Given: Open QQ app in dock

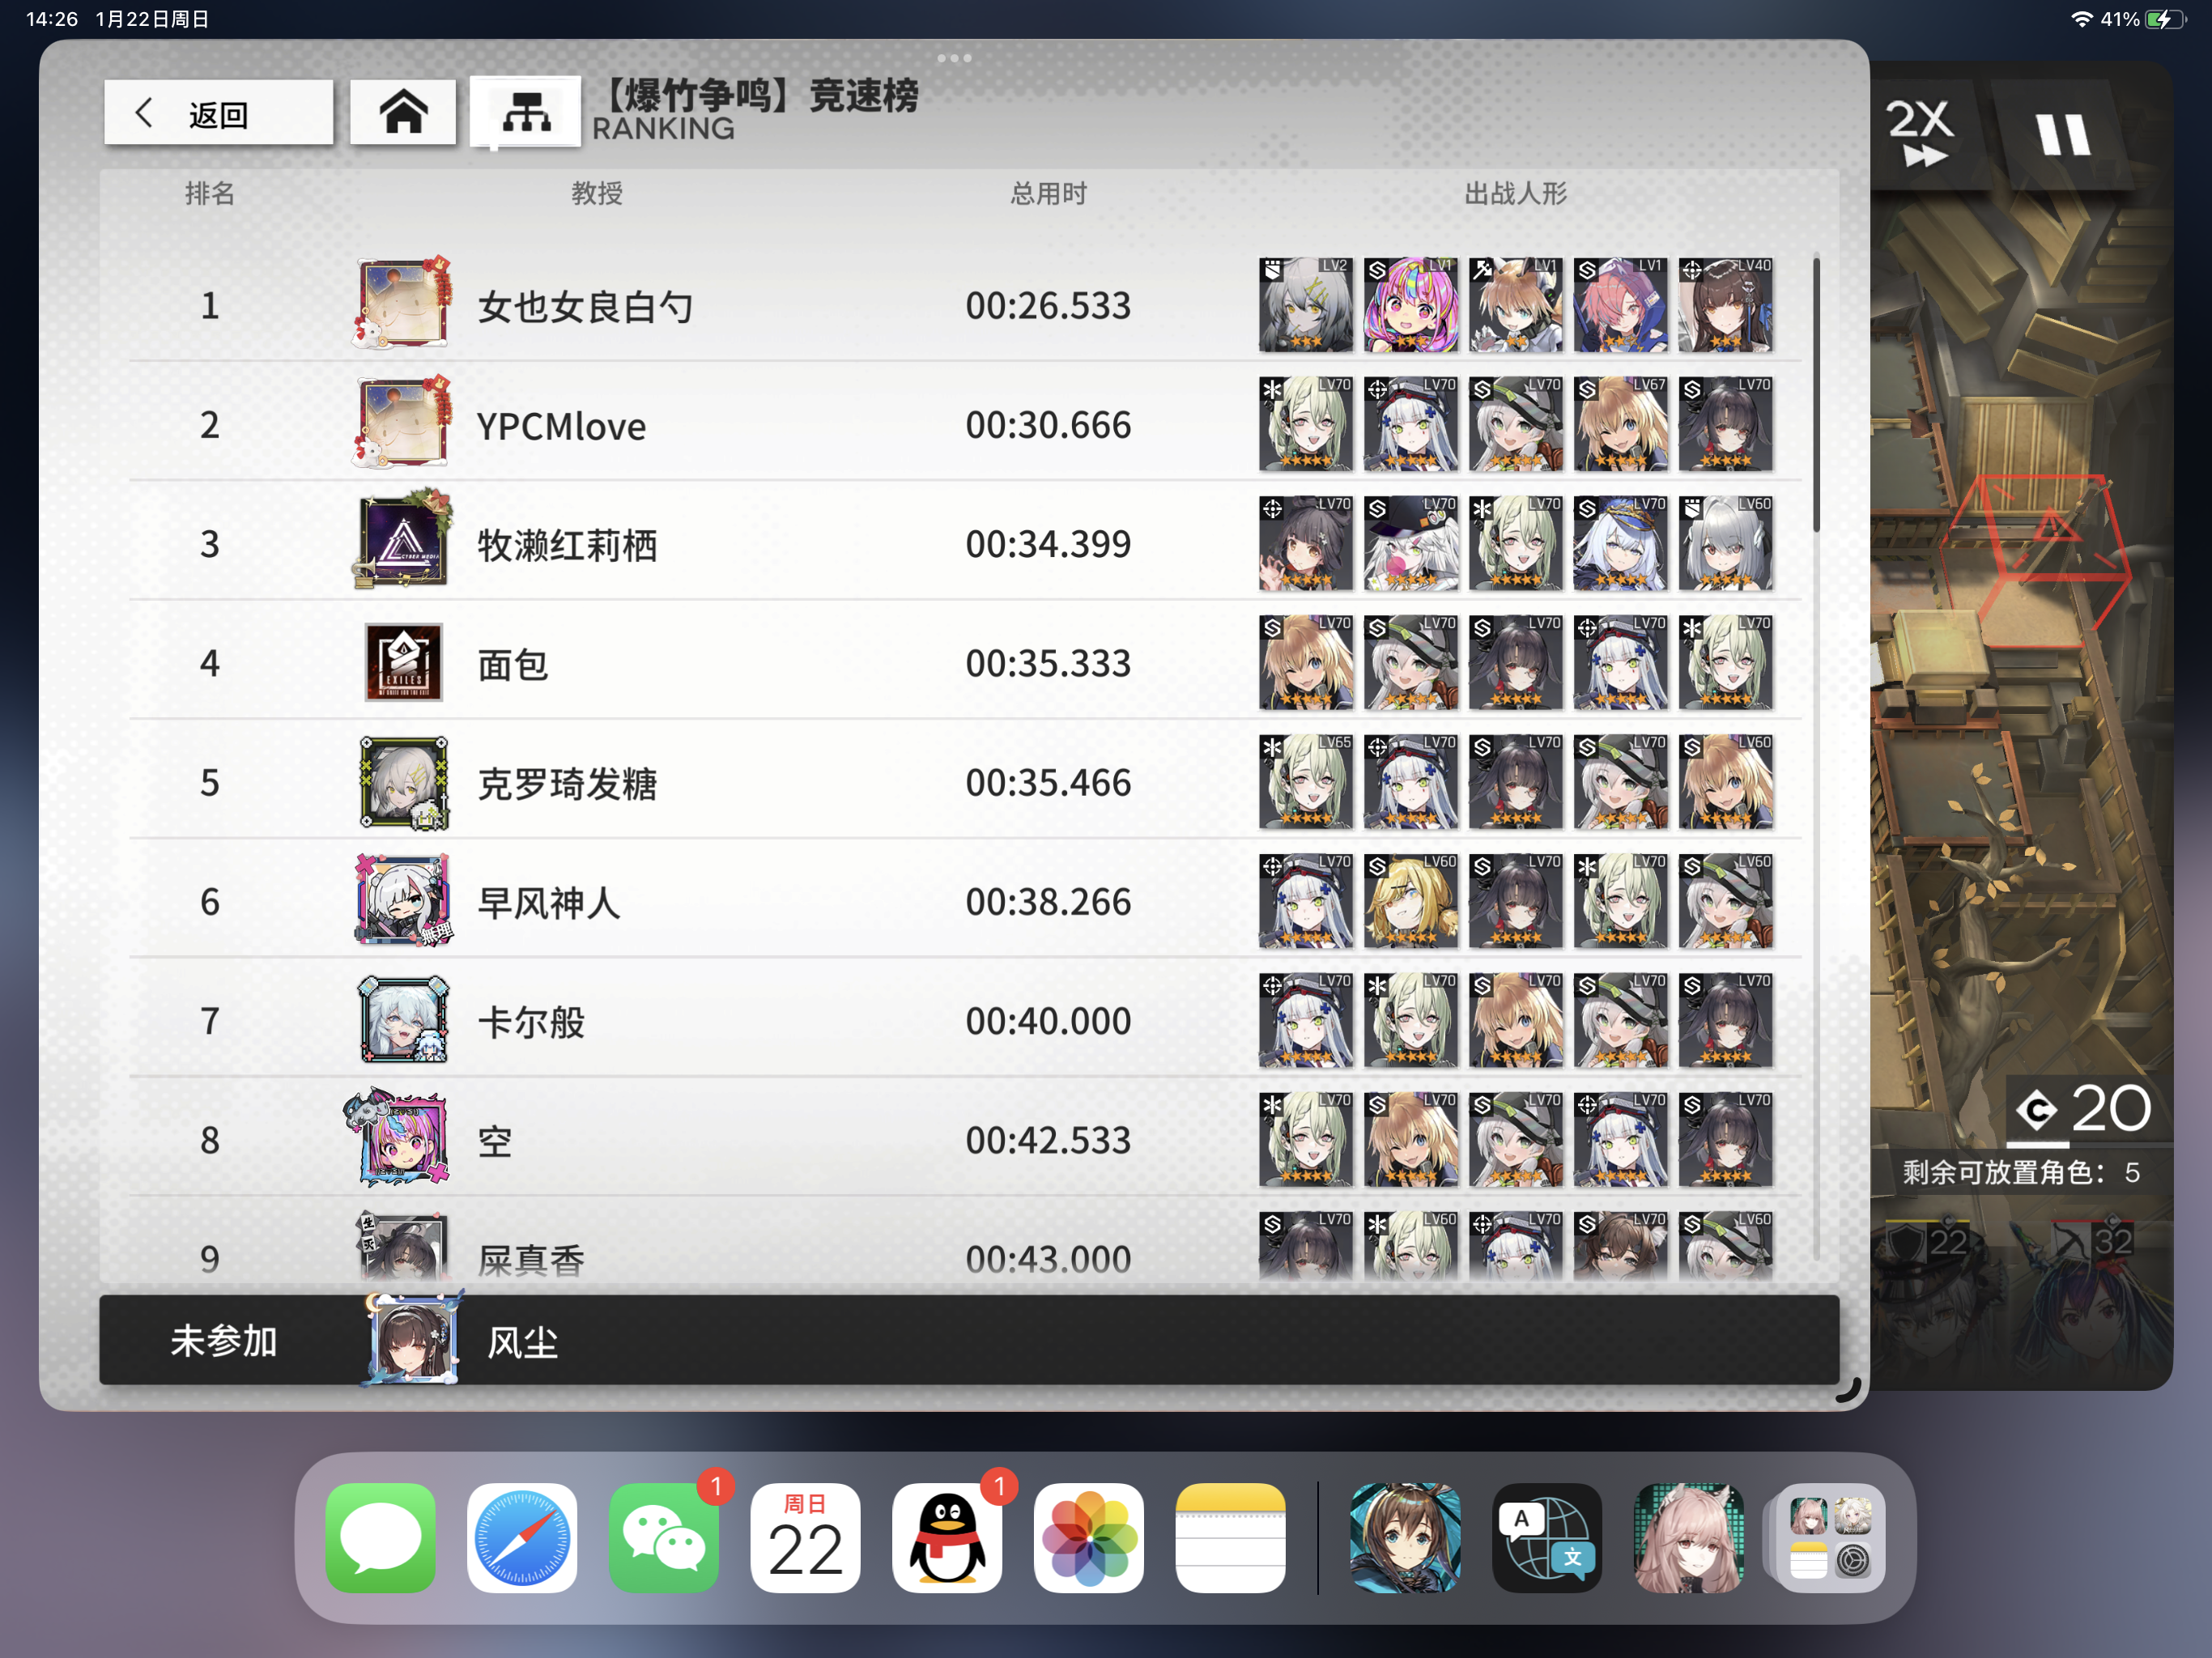Looking at the screenshot, I should (947, 1537).
